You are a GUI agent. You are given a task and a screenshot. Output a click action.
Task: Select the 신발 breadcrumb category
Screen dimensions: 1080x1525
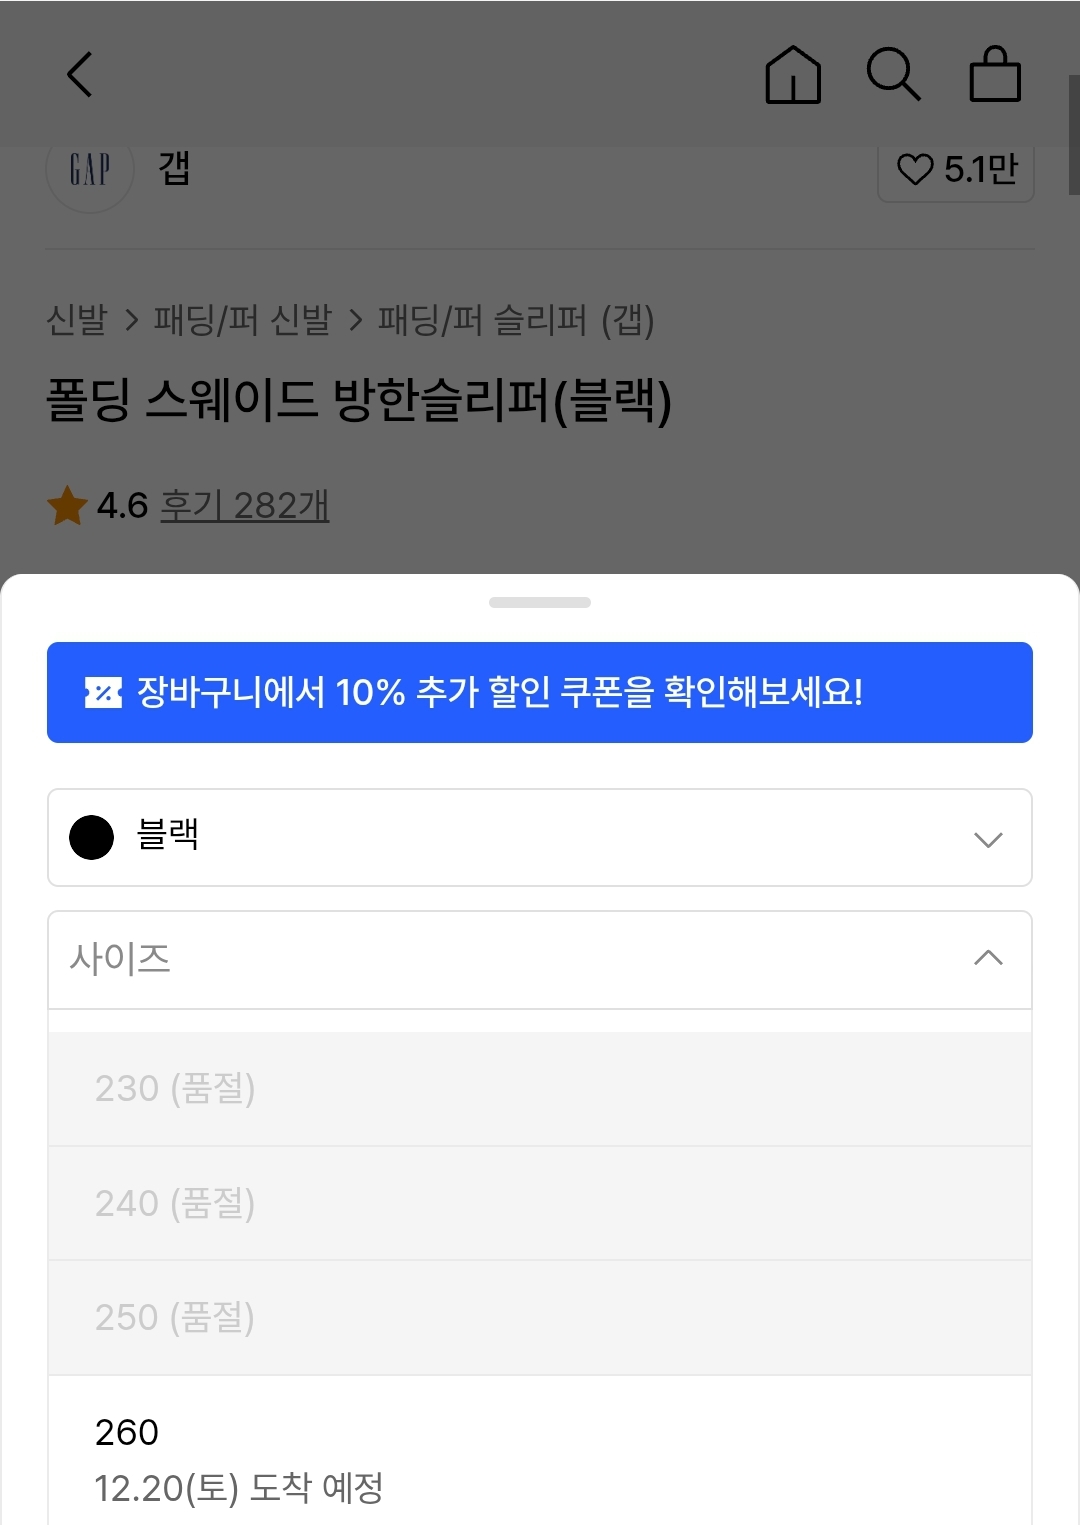coord(77,321)
